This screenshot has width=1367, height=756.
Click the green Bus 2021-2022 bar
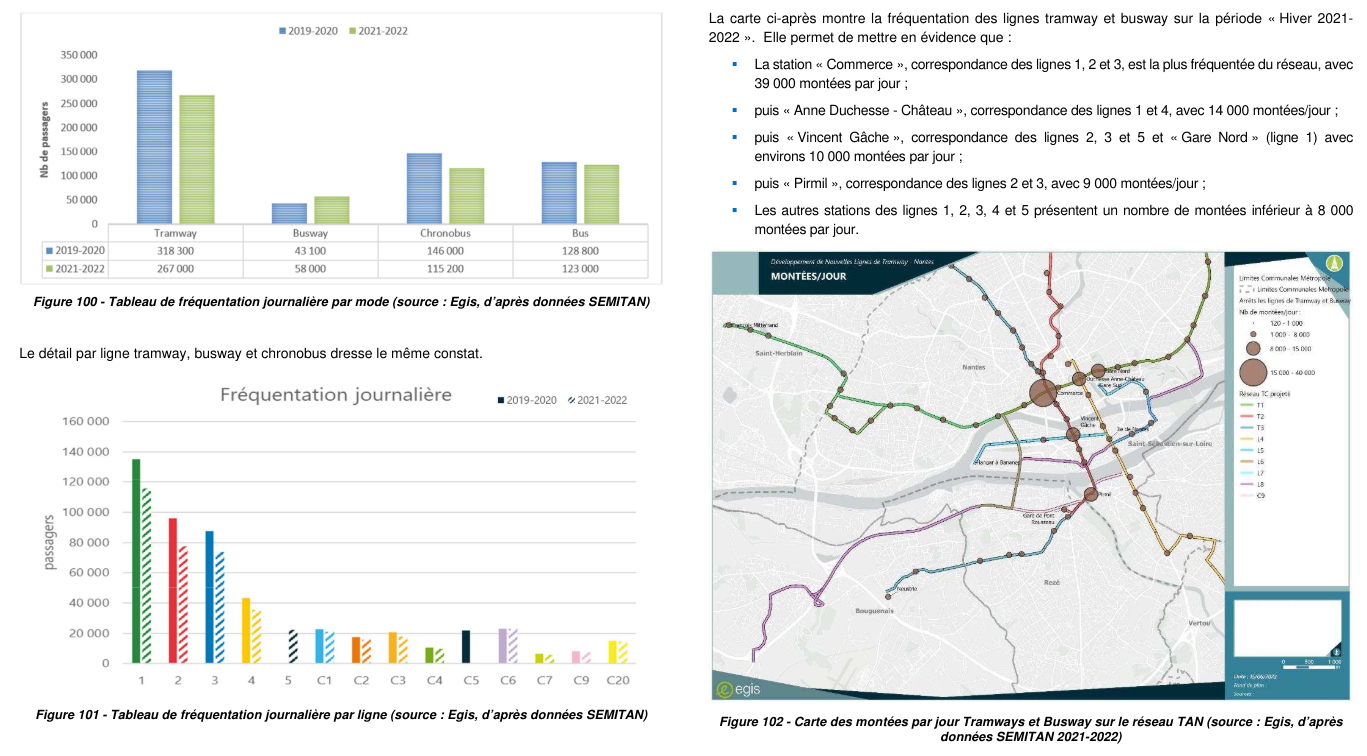601,195
